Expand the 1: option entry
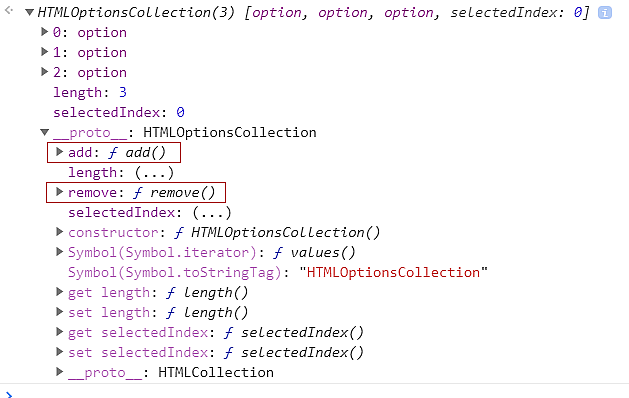This screenshot has width=629, height=398. pyautogui.click(x=45, y=52)
